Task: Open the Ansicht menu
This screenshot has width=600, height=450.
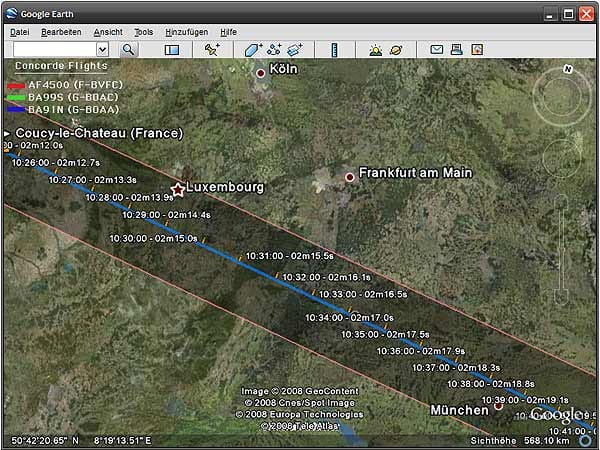Action: pyautogui.click(x=108, y=32)
